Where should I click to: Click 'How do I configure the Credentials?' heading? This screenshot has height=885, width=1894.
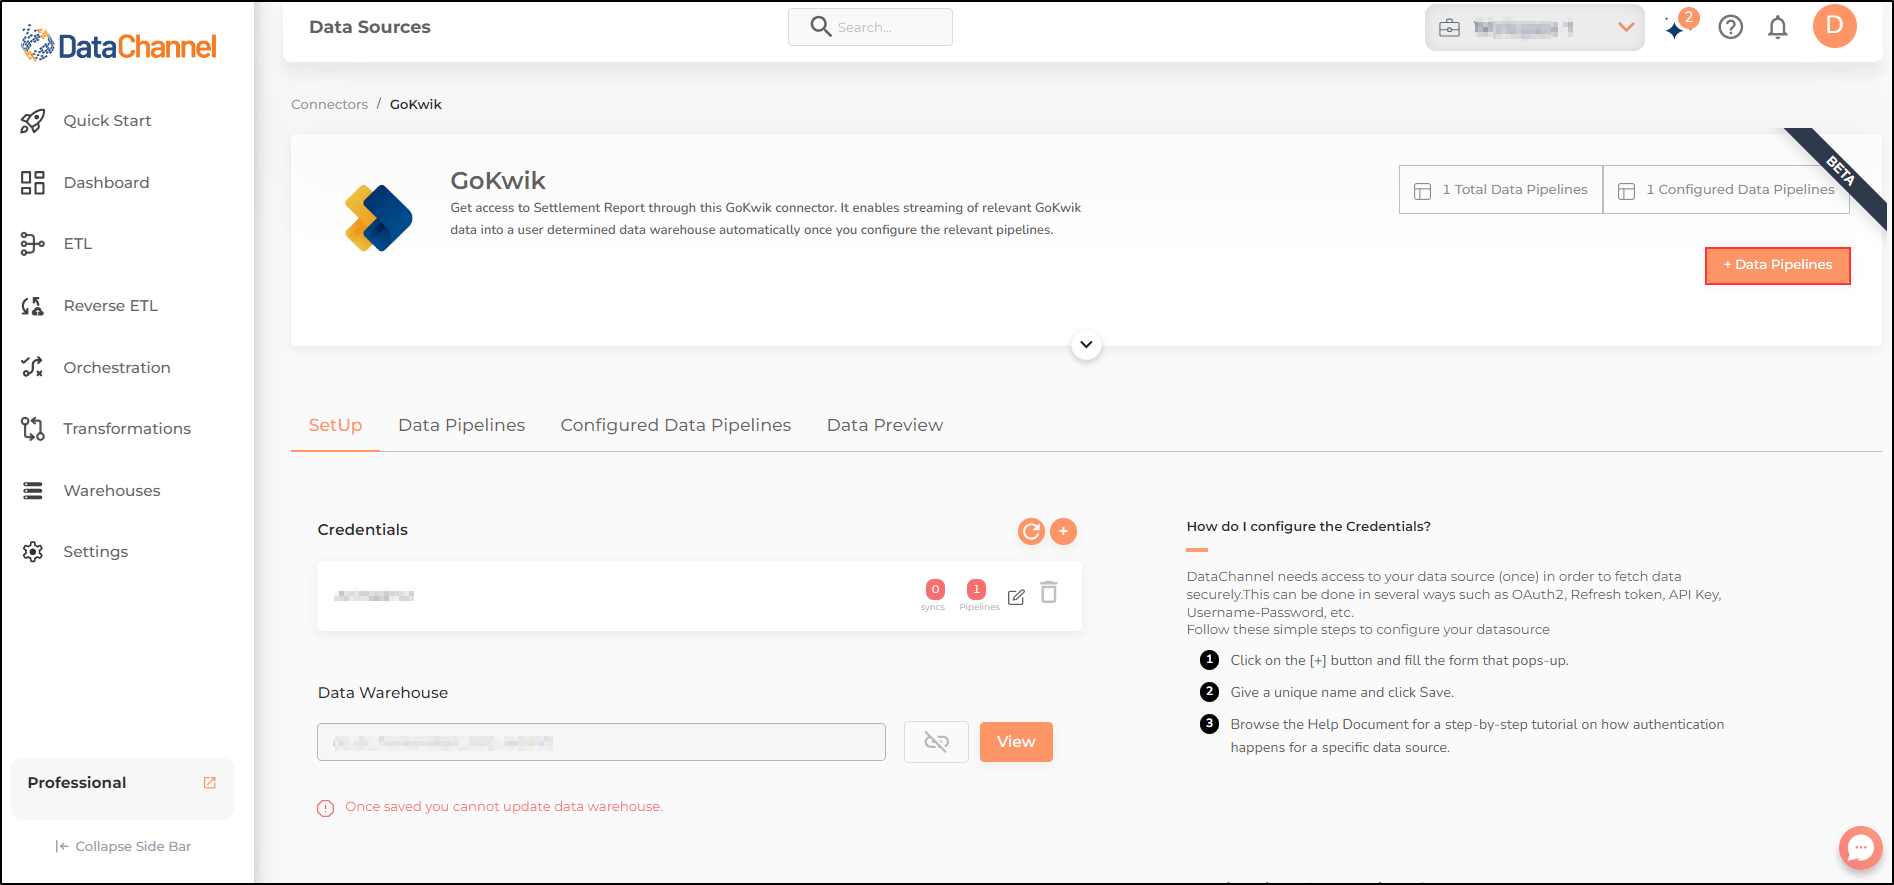[x=1309, y=526]
